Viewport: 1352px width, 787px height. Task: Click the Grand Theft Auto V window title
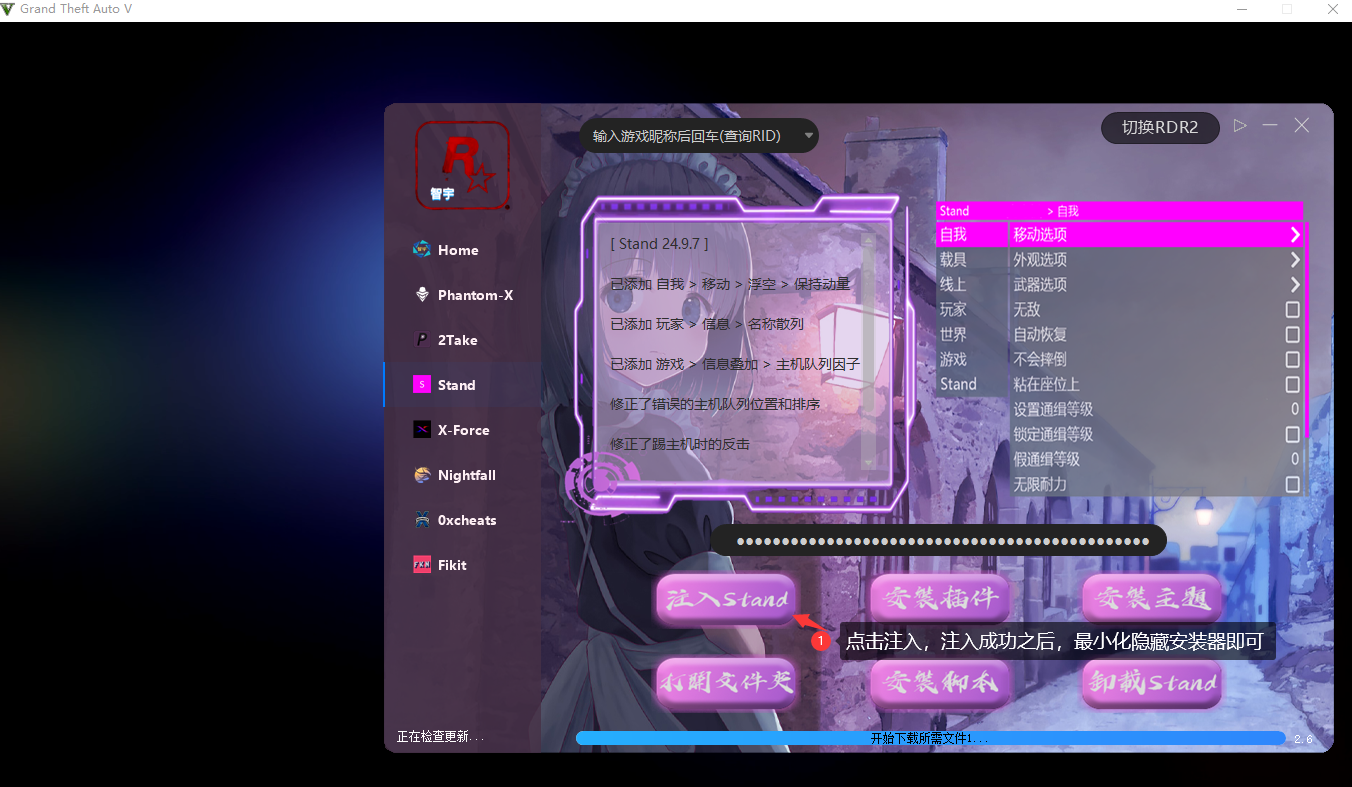tap(76, 9)
